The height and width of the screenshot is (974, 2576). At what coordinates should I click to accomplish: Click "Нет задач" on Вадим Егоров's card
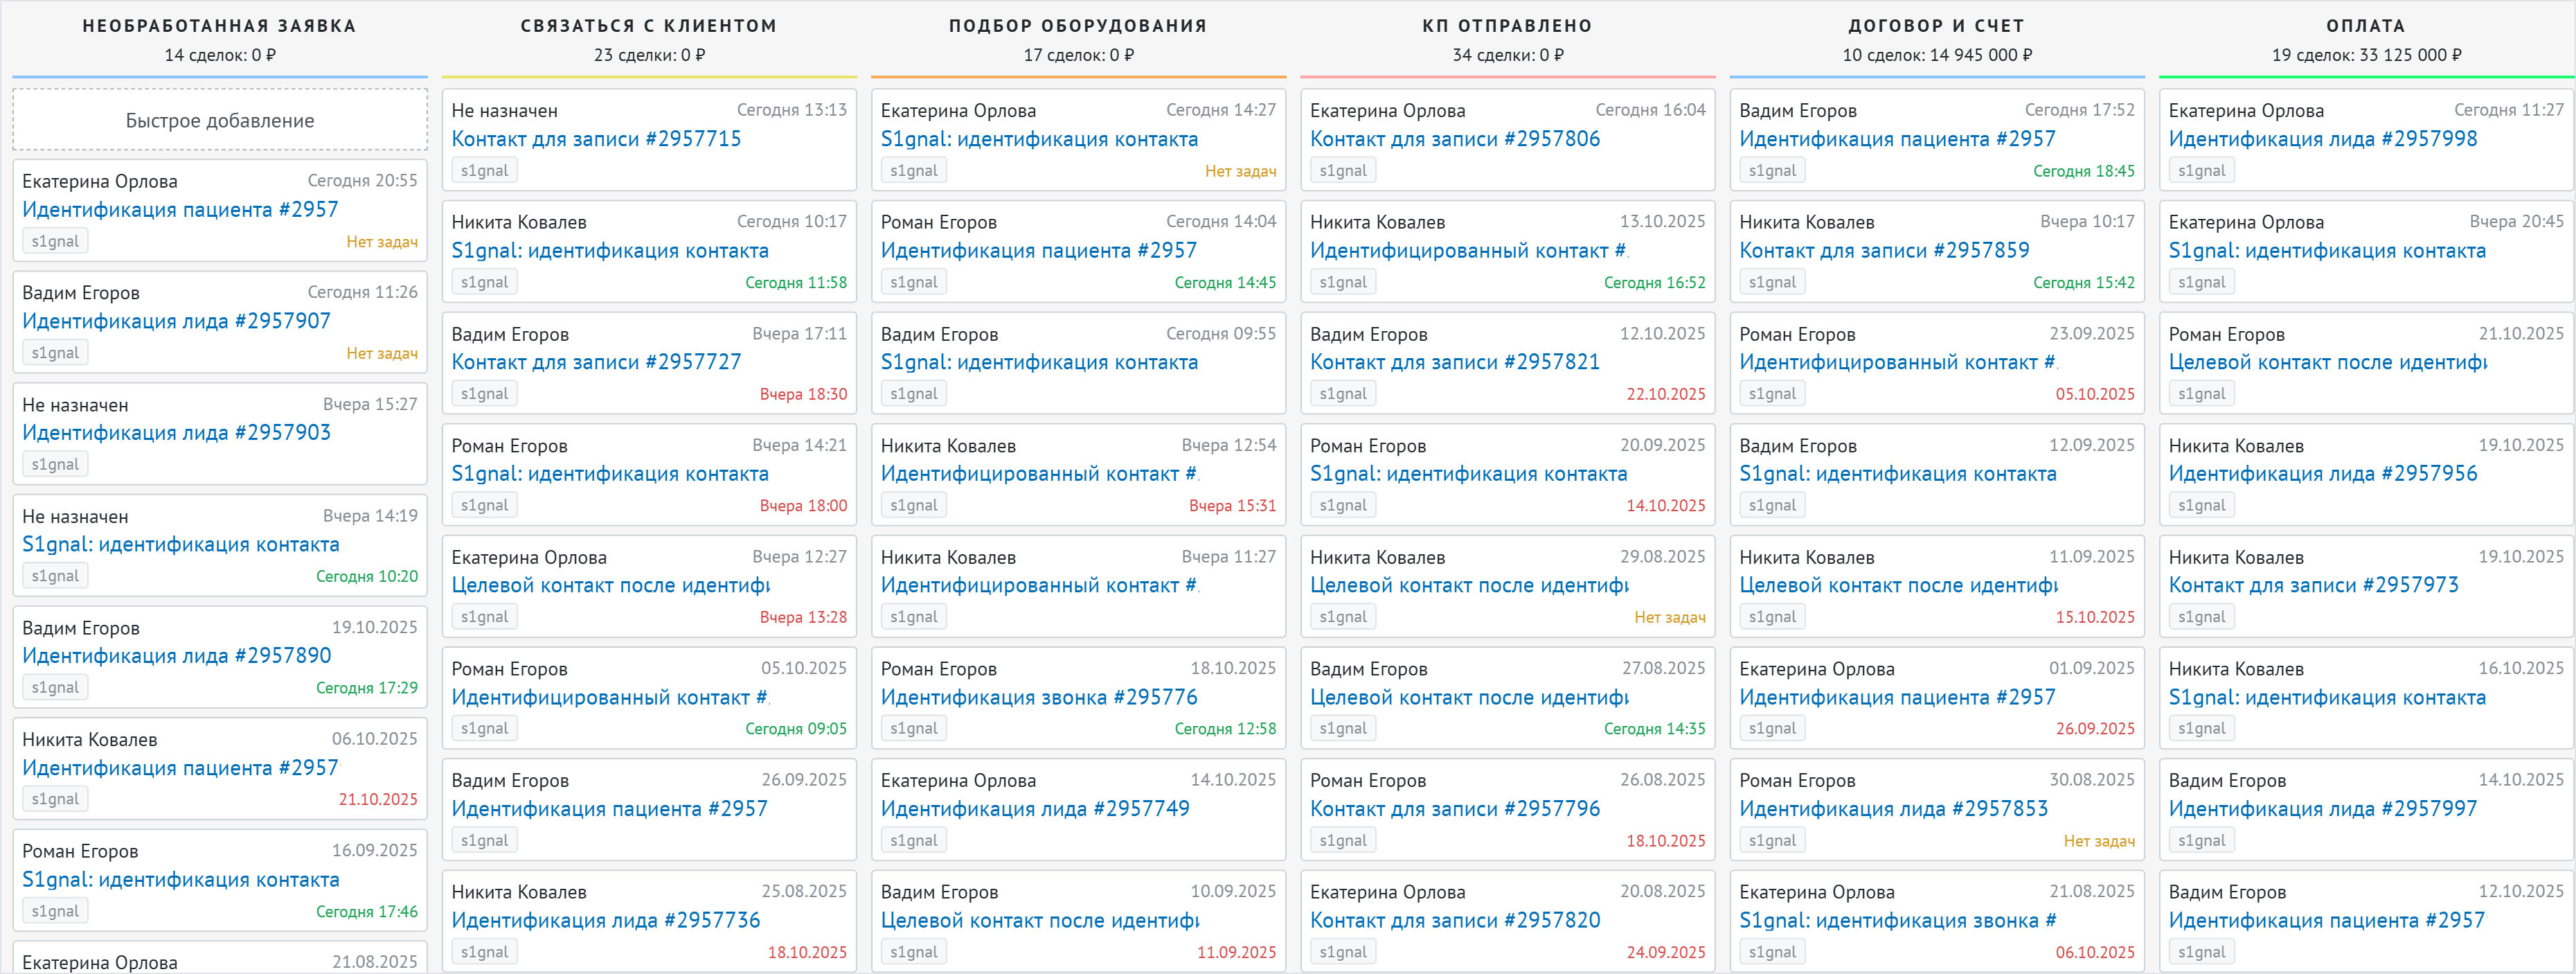pyautogui.click(x=382, y=353)
